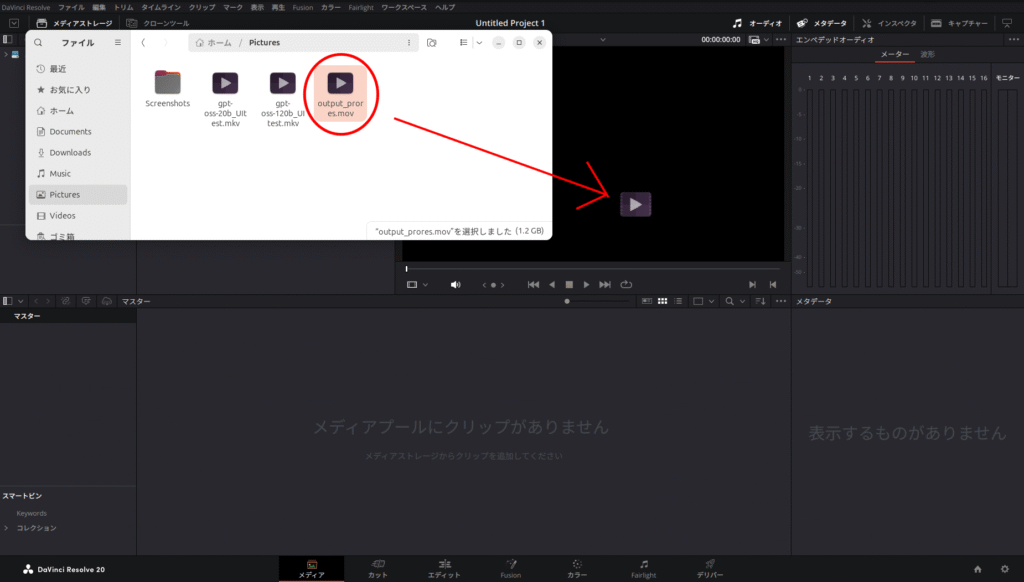Open the project settings gear icon
The width and height of the screenshot is (1024, 582).
coord(1004,569)
